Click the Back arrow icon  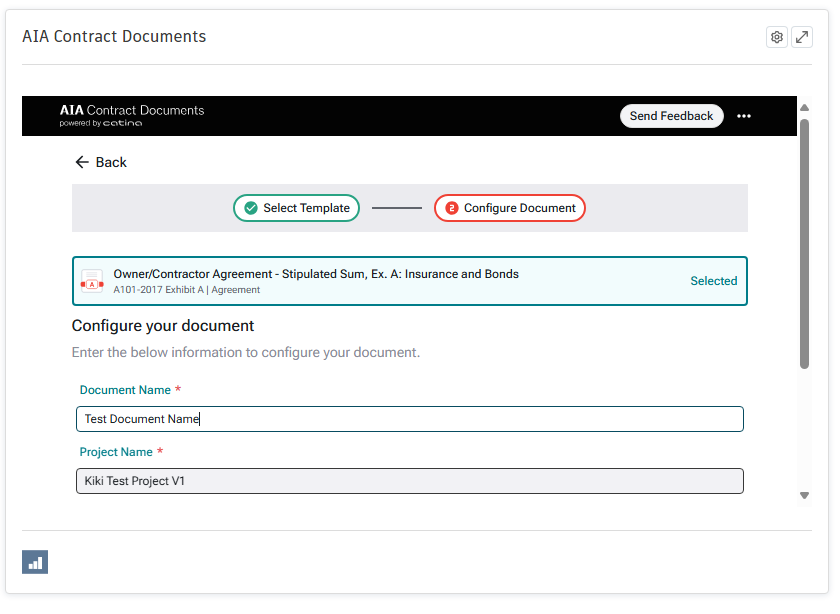click(81, 162)
